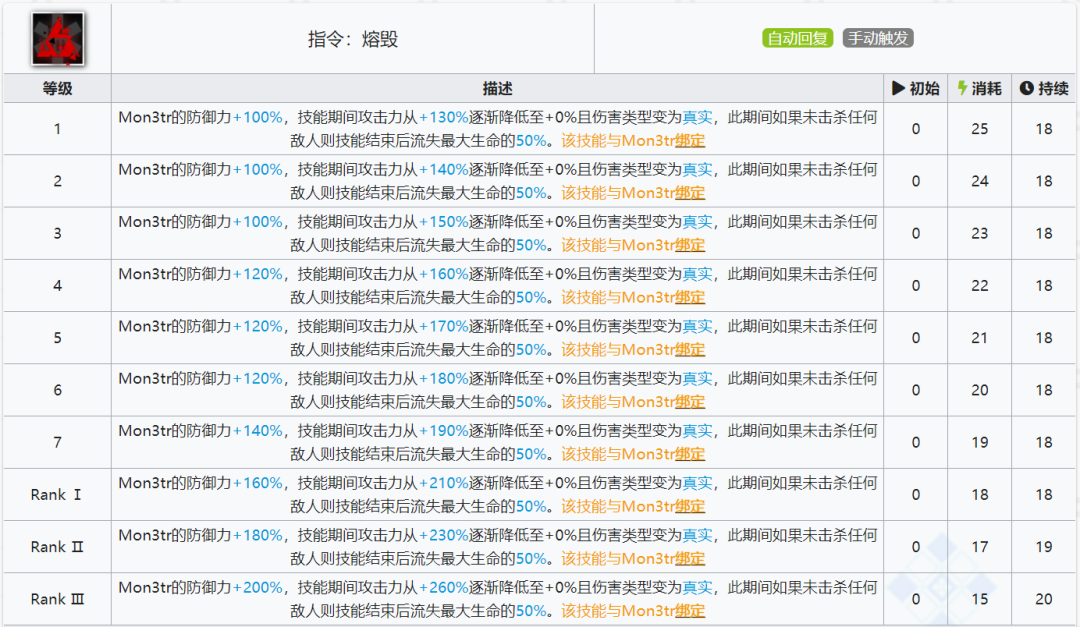Click the green lightning icon beside 消耗
The width and height of the screenshot is (1080, 627).
point(964,88)
